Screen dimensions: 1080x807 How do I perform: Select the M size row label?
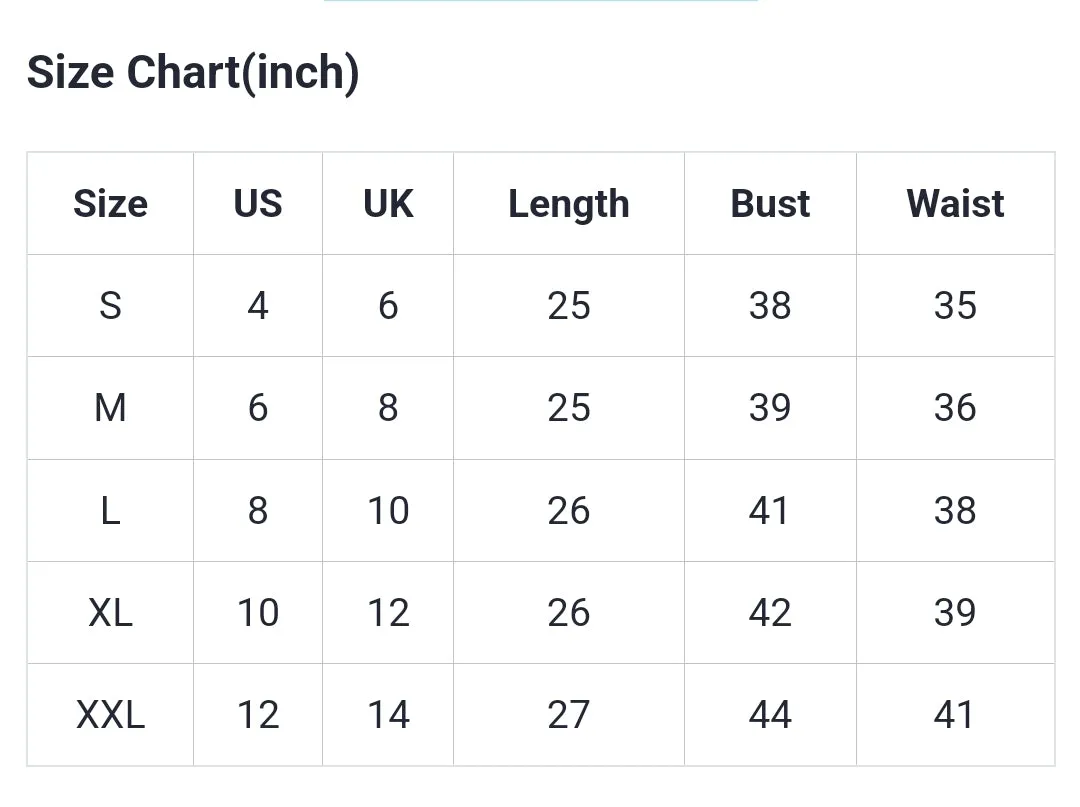(110, 408)
